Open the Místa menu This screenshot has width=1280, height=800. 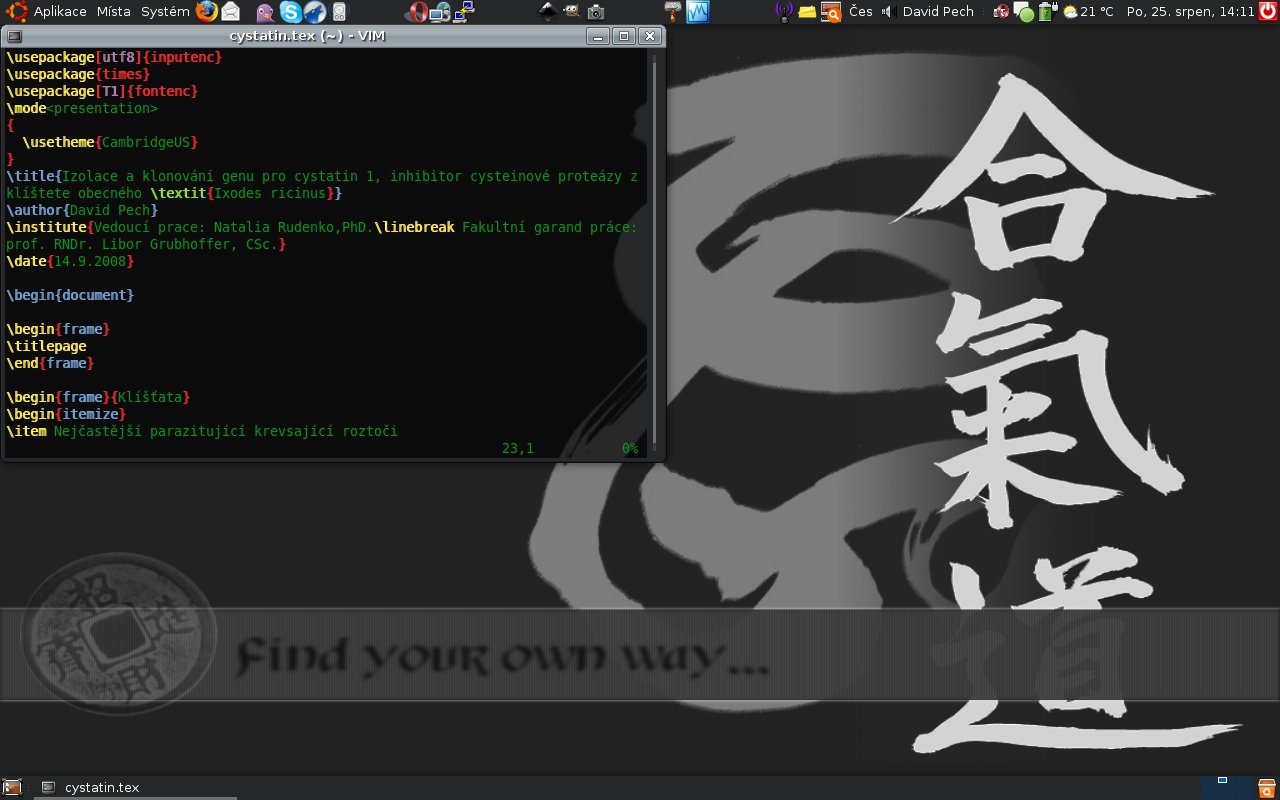114,12
